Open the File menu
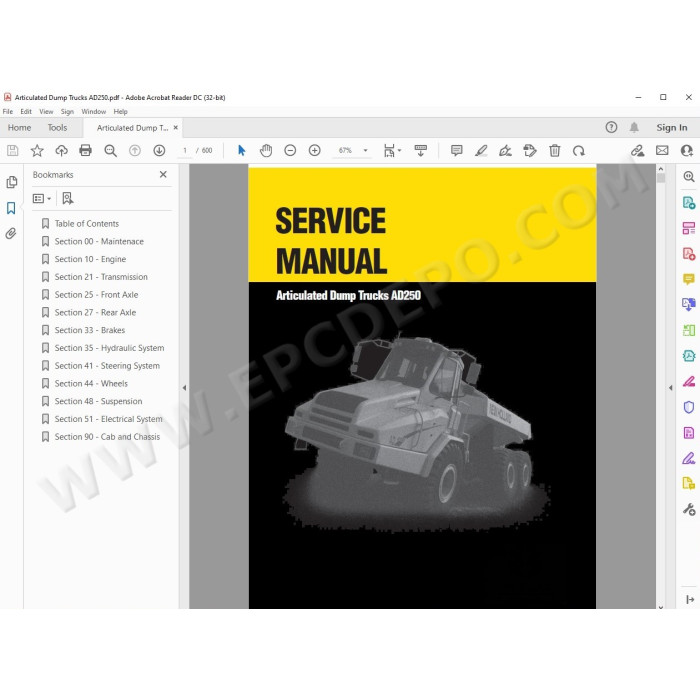Viewport: 700px width, 700px height. tap(8, 112)
